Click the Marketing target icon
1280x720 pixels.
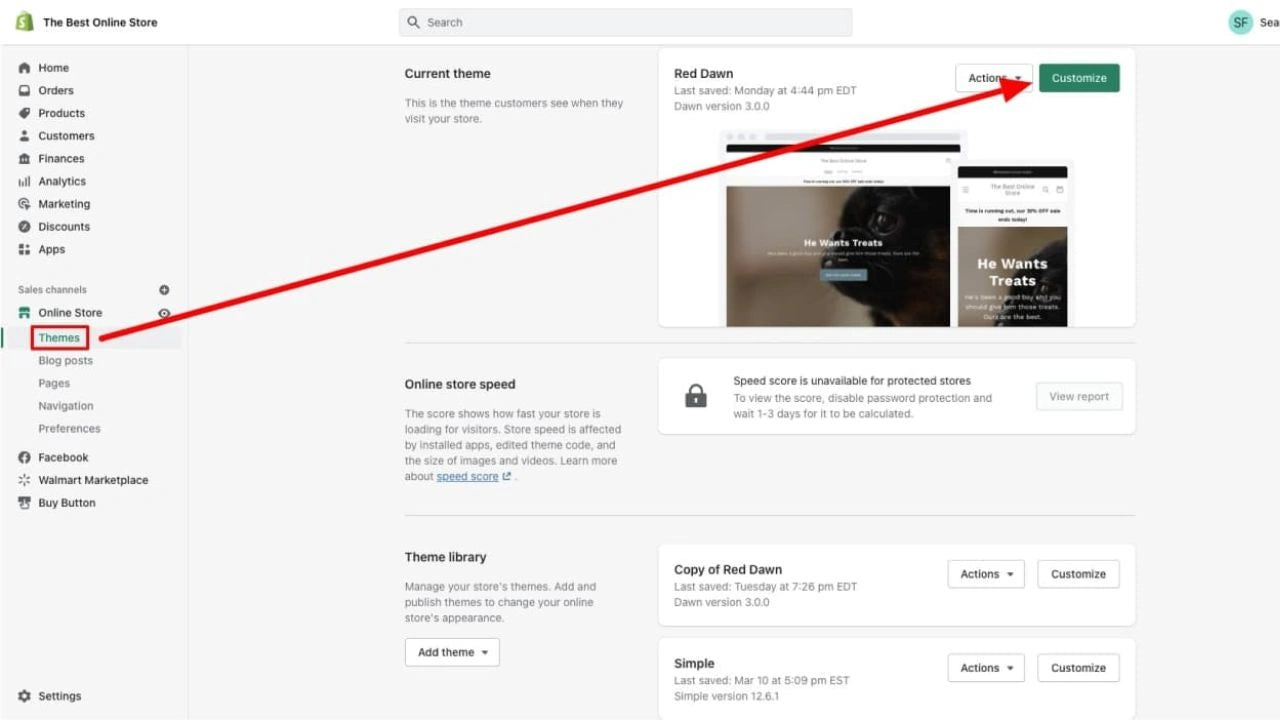(25, 204)
